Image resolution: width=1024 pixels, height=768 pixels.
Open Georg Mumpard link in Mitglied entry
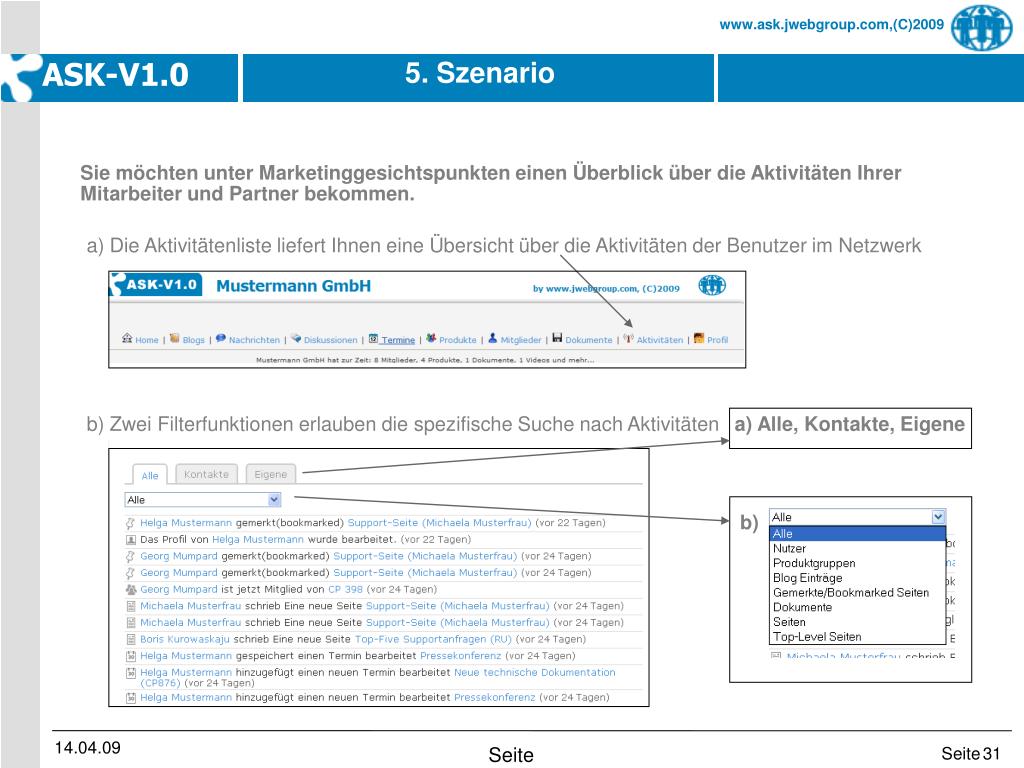(x=179, y=590)
